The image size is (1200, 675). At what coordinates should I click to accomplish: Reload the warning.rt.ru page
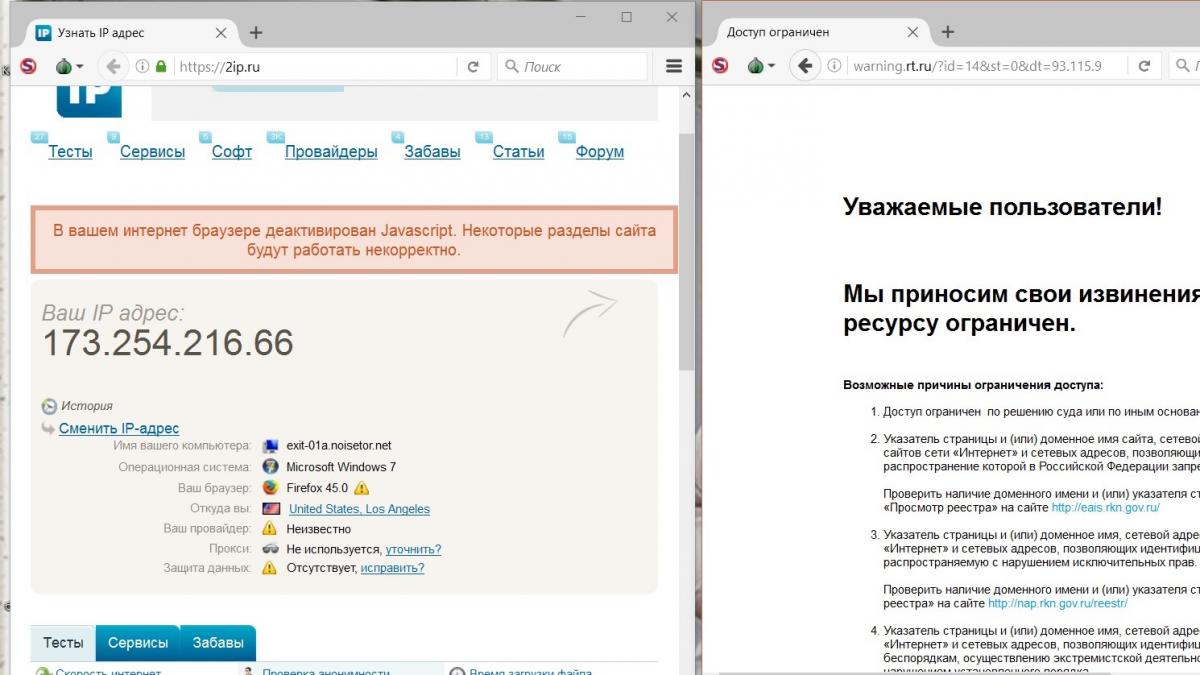(1144, 67)
